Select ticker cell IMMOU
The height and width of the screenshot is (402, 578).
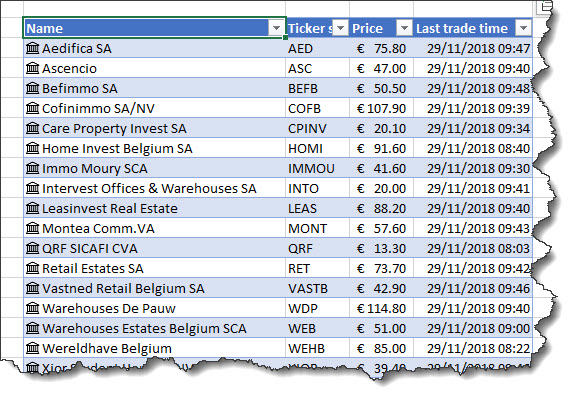pos(317,168)
